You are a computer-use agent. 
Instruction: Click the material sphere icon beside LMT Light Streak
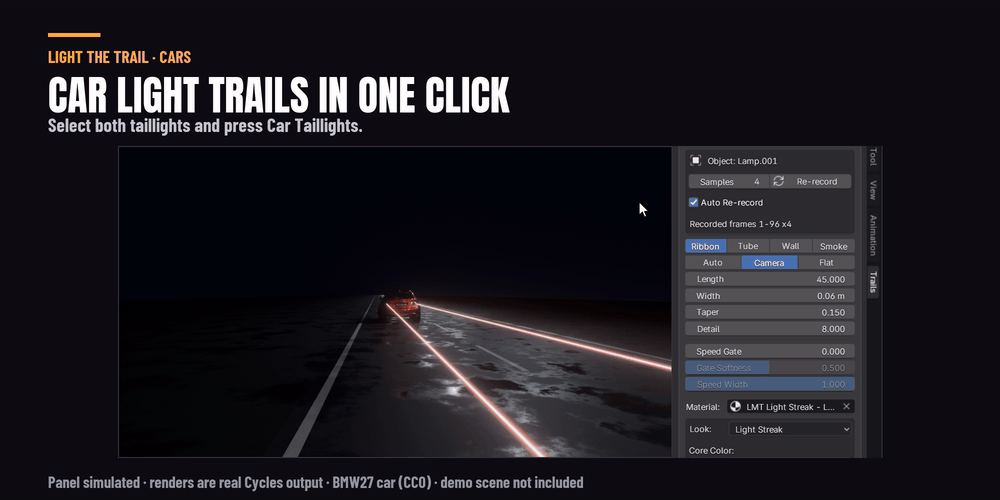pos(735,407)
